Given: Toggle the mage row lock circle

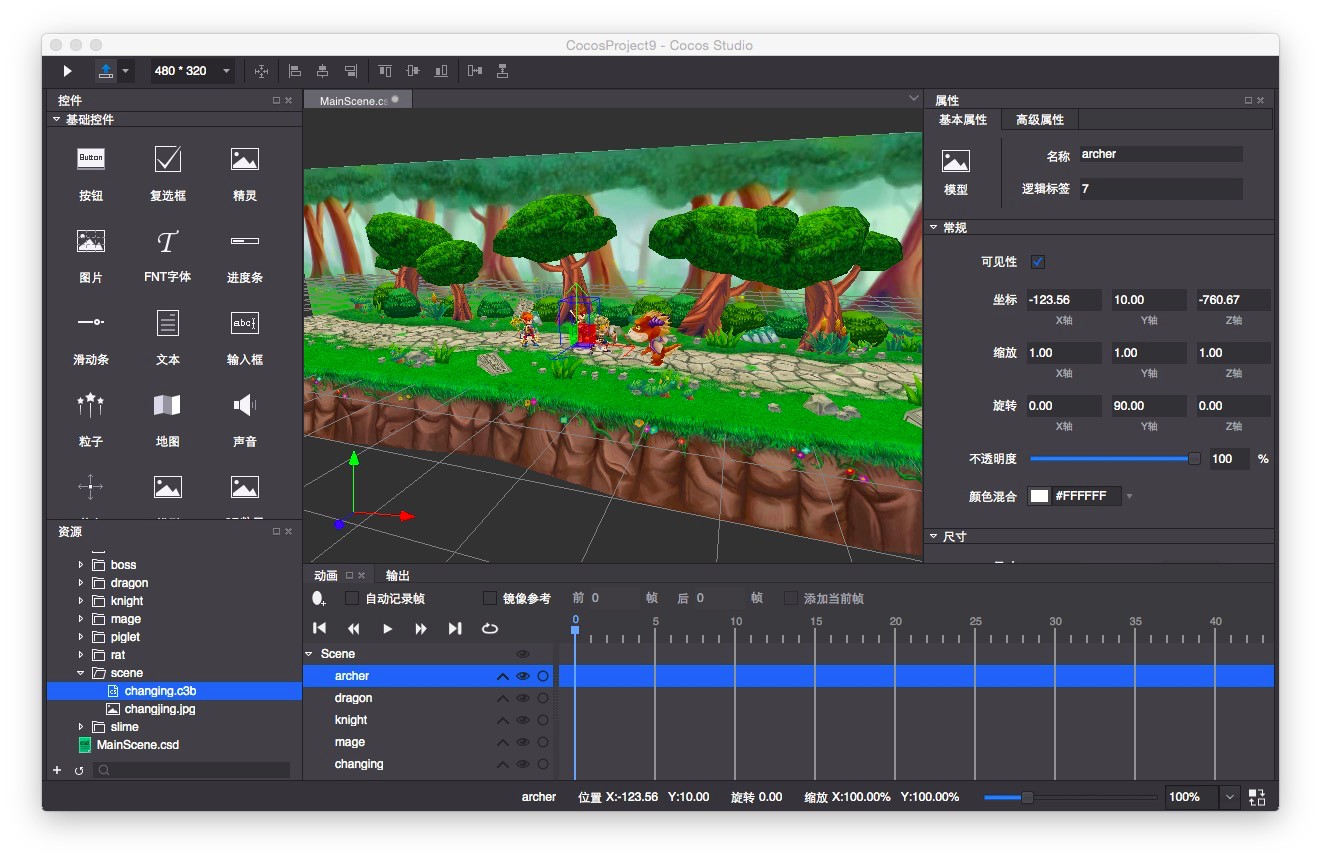Looking at the screenshot, I should point(543,742).
